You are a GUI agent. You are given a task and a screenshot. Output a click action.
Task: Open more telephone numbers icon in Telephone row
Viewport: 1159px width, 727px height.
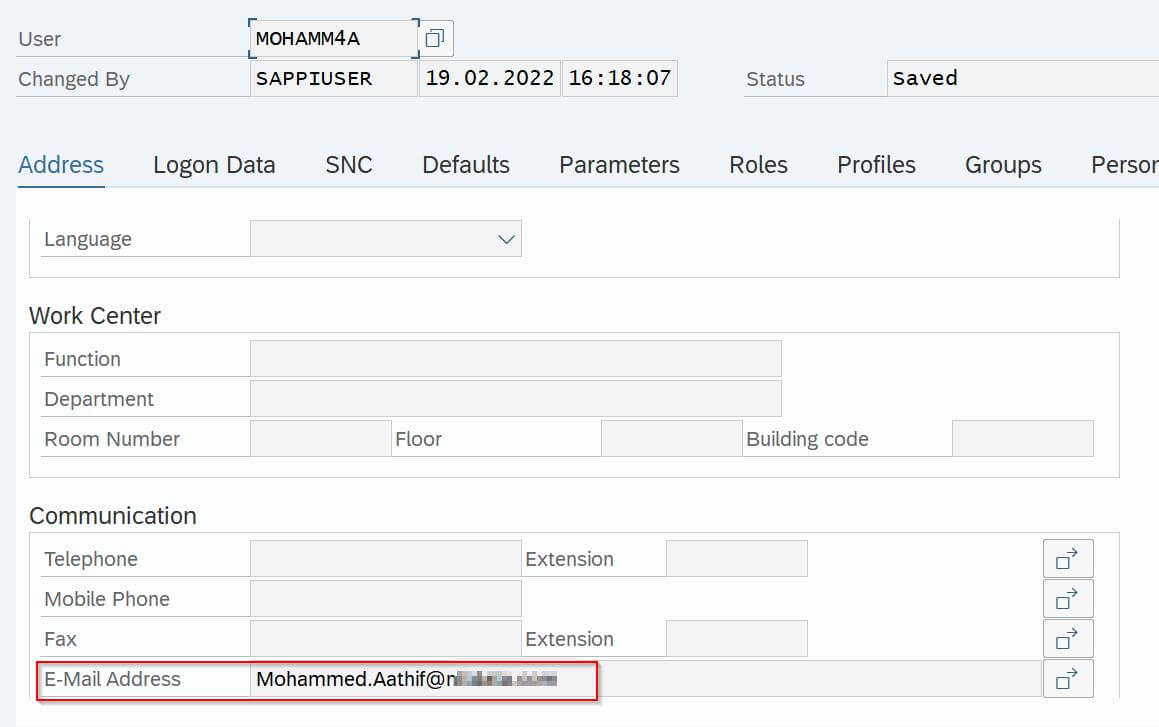(x=1067, y=559)
